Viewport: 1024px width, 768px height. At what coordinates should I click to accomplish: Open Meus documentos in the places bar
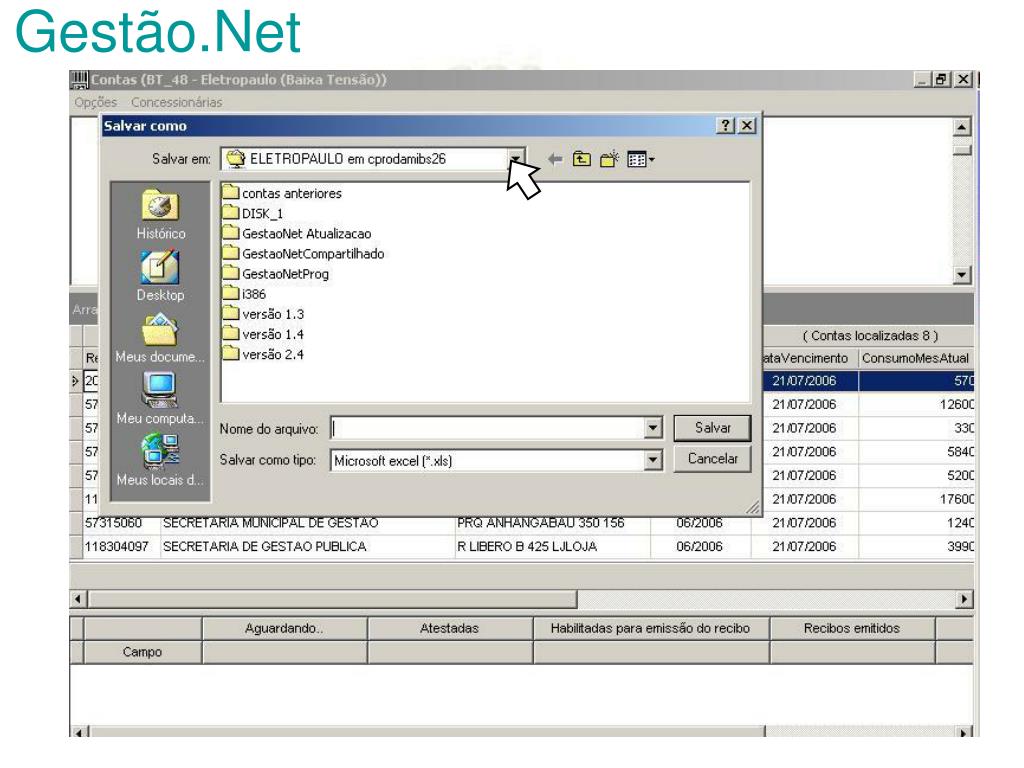tap(160, 338)
